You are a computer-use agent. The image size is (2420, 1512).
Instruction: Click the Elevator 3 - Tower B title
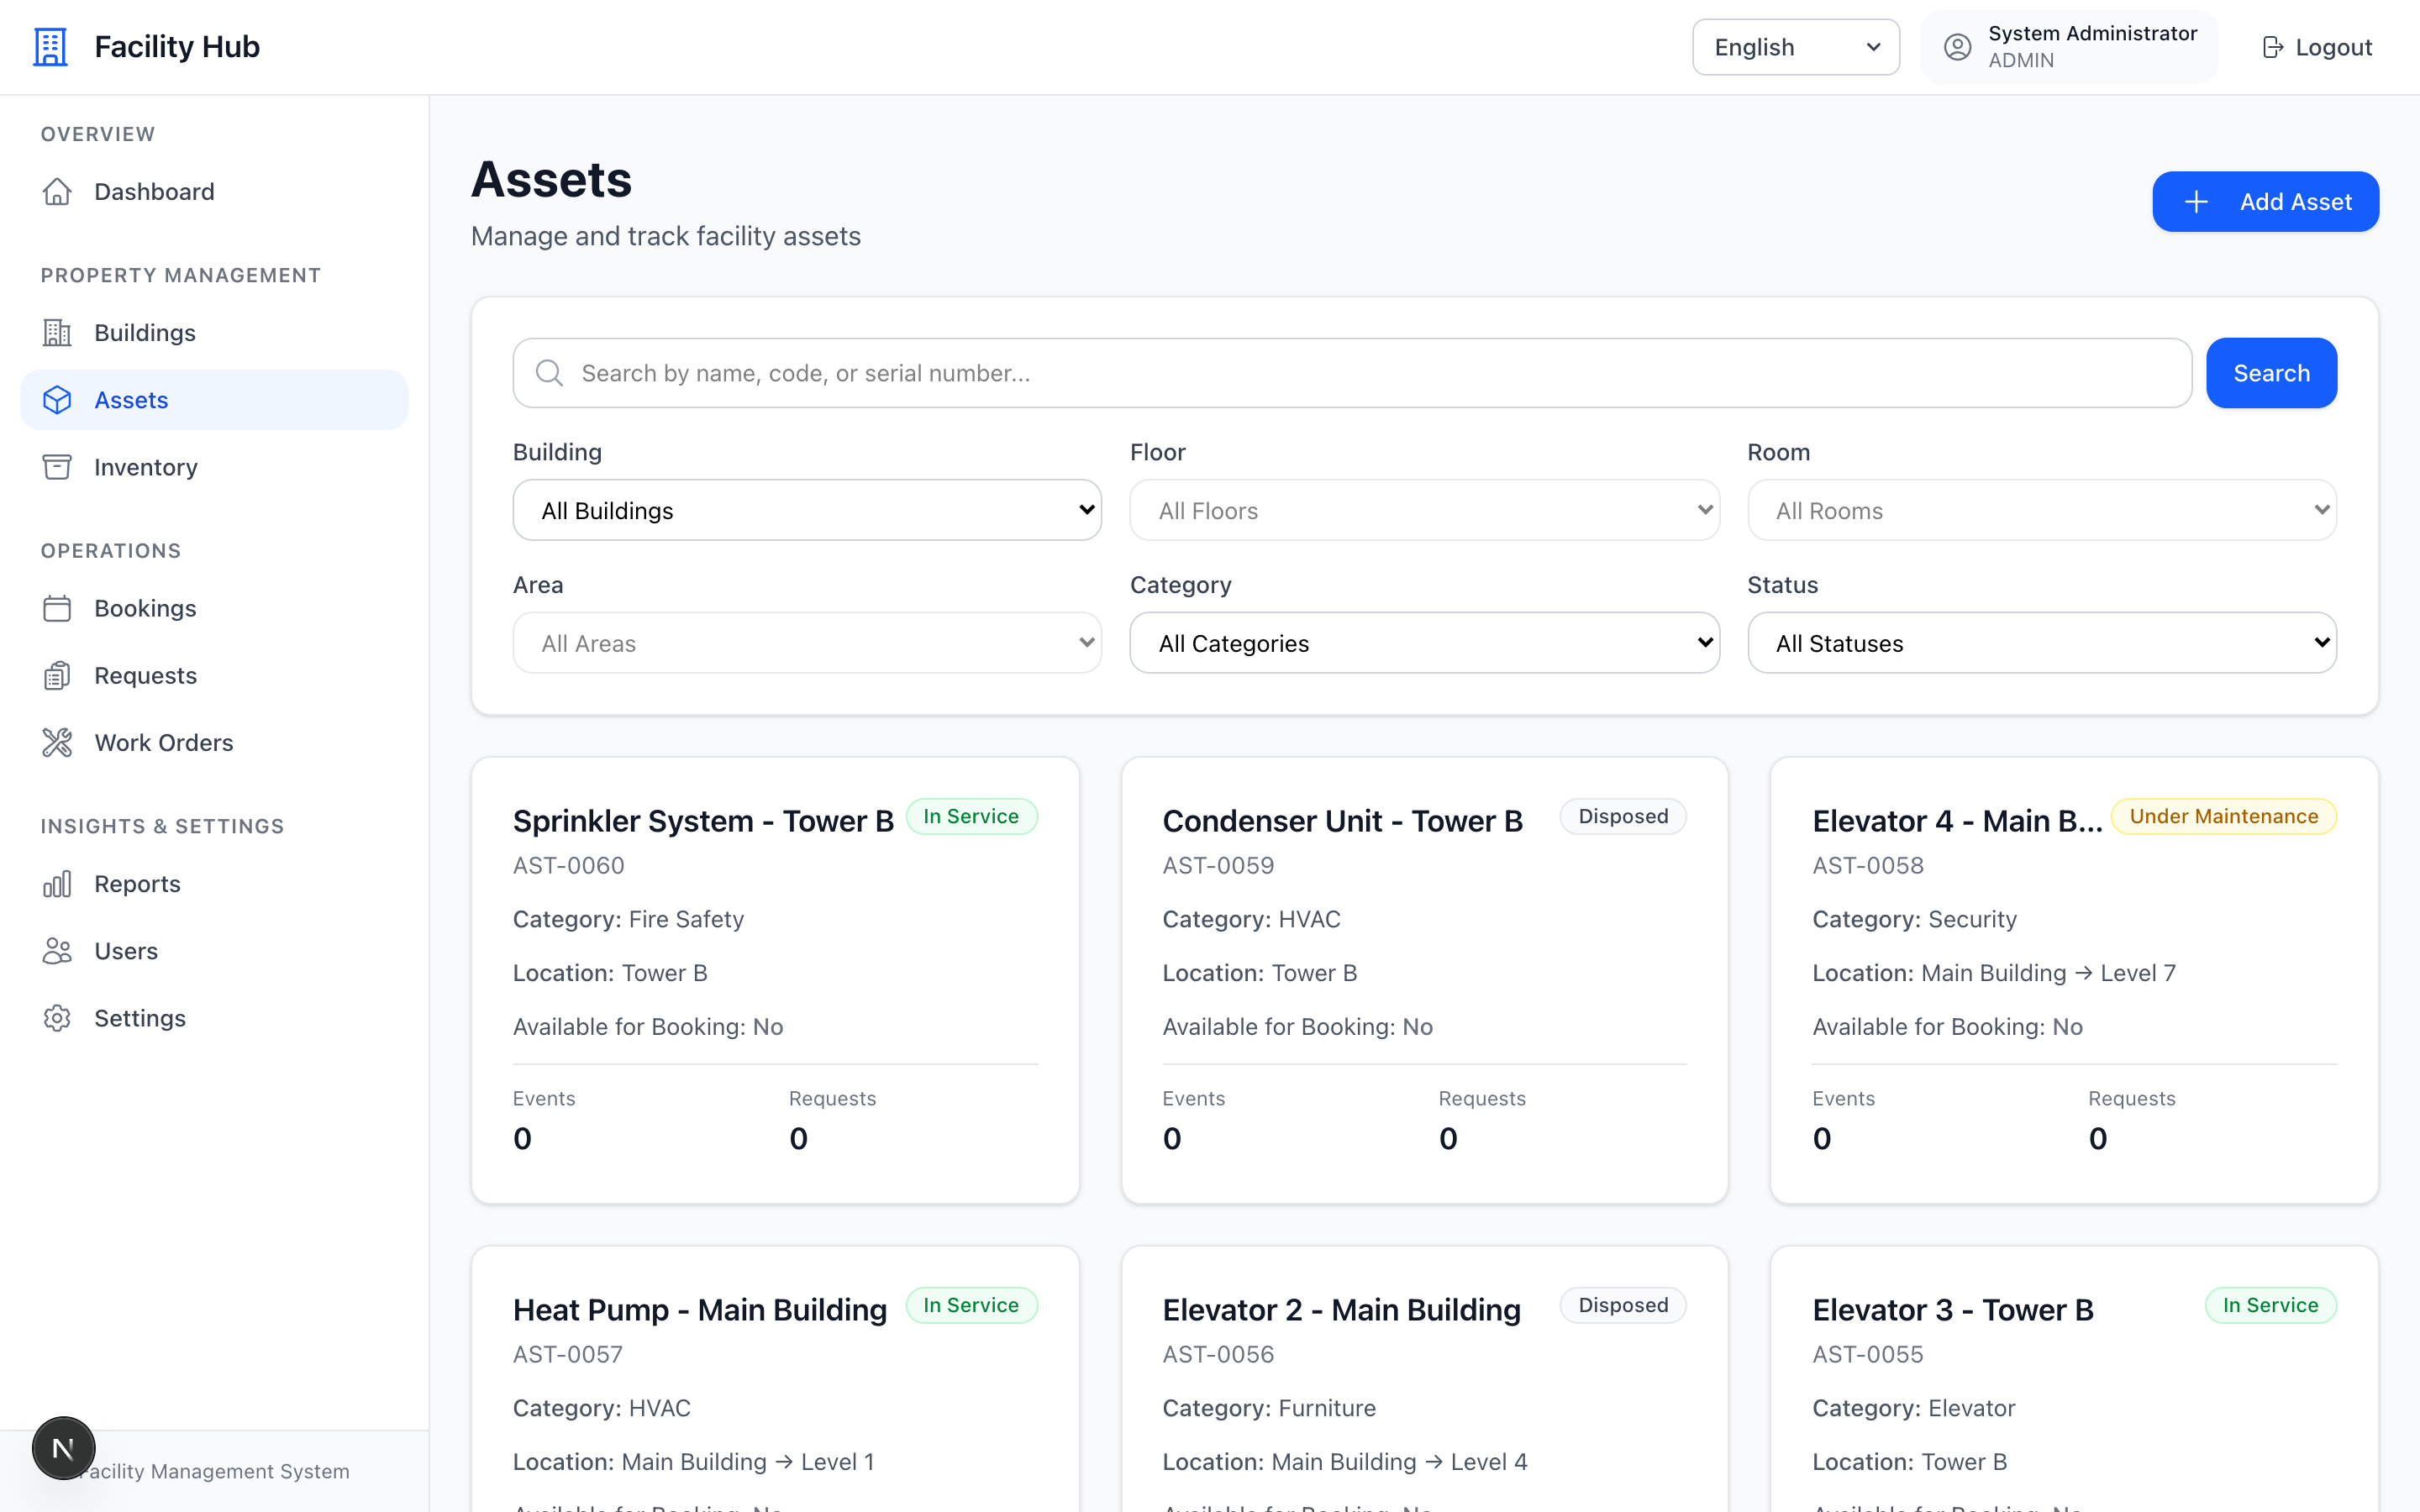pos(1952,1310)
